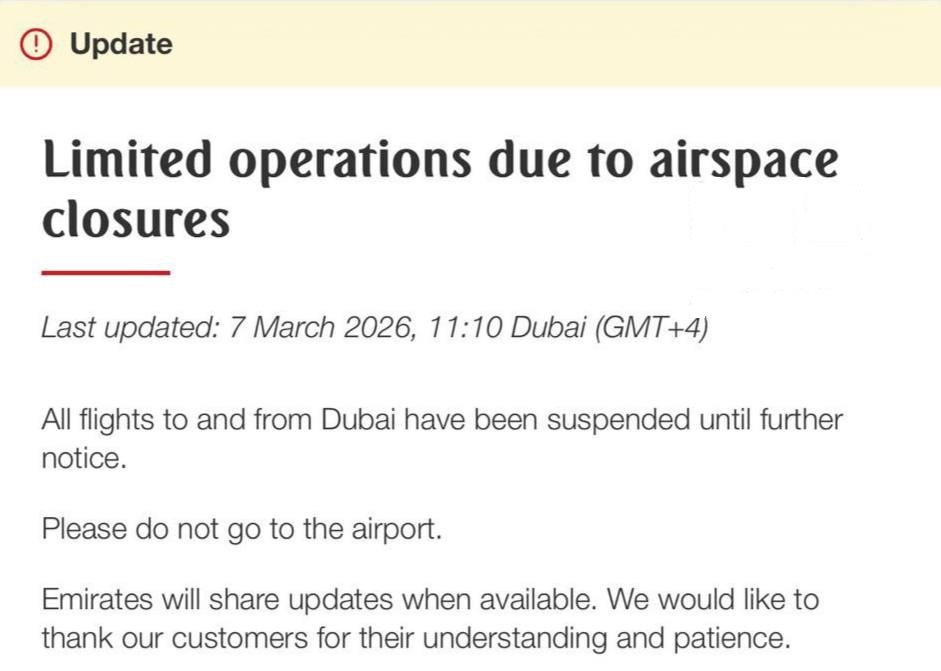Click the red exclamation alert icon

click(x=37, y=44)
